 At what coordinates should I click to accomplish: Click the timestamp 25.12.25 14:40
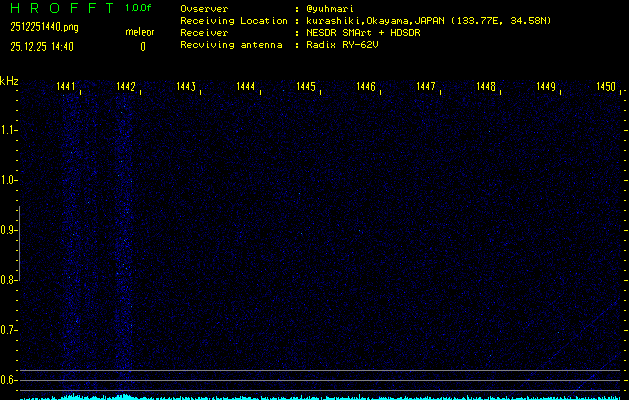point(42,47)
